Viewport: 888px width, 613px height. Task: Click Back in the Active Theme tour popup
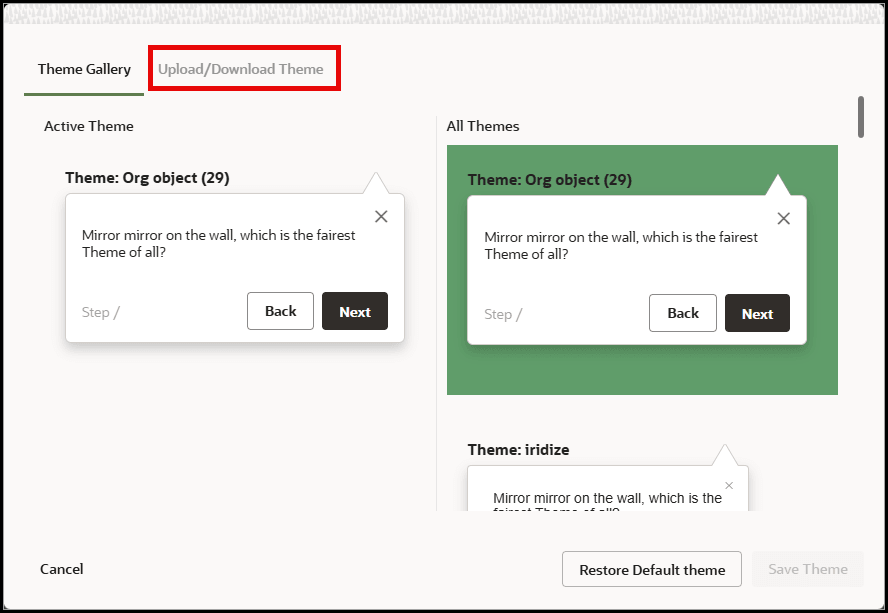click(280, 311)
